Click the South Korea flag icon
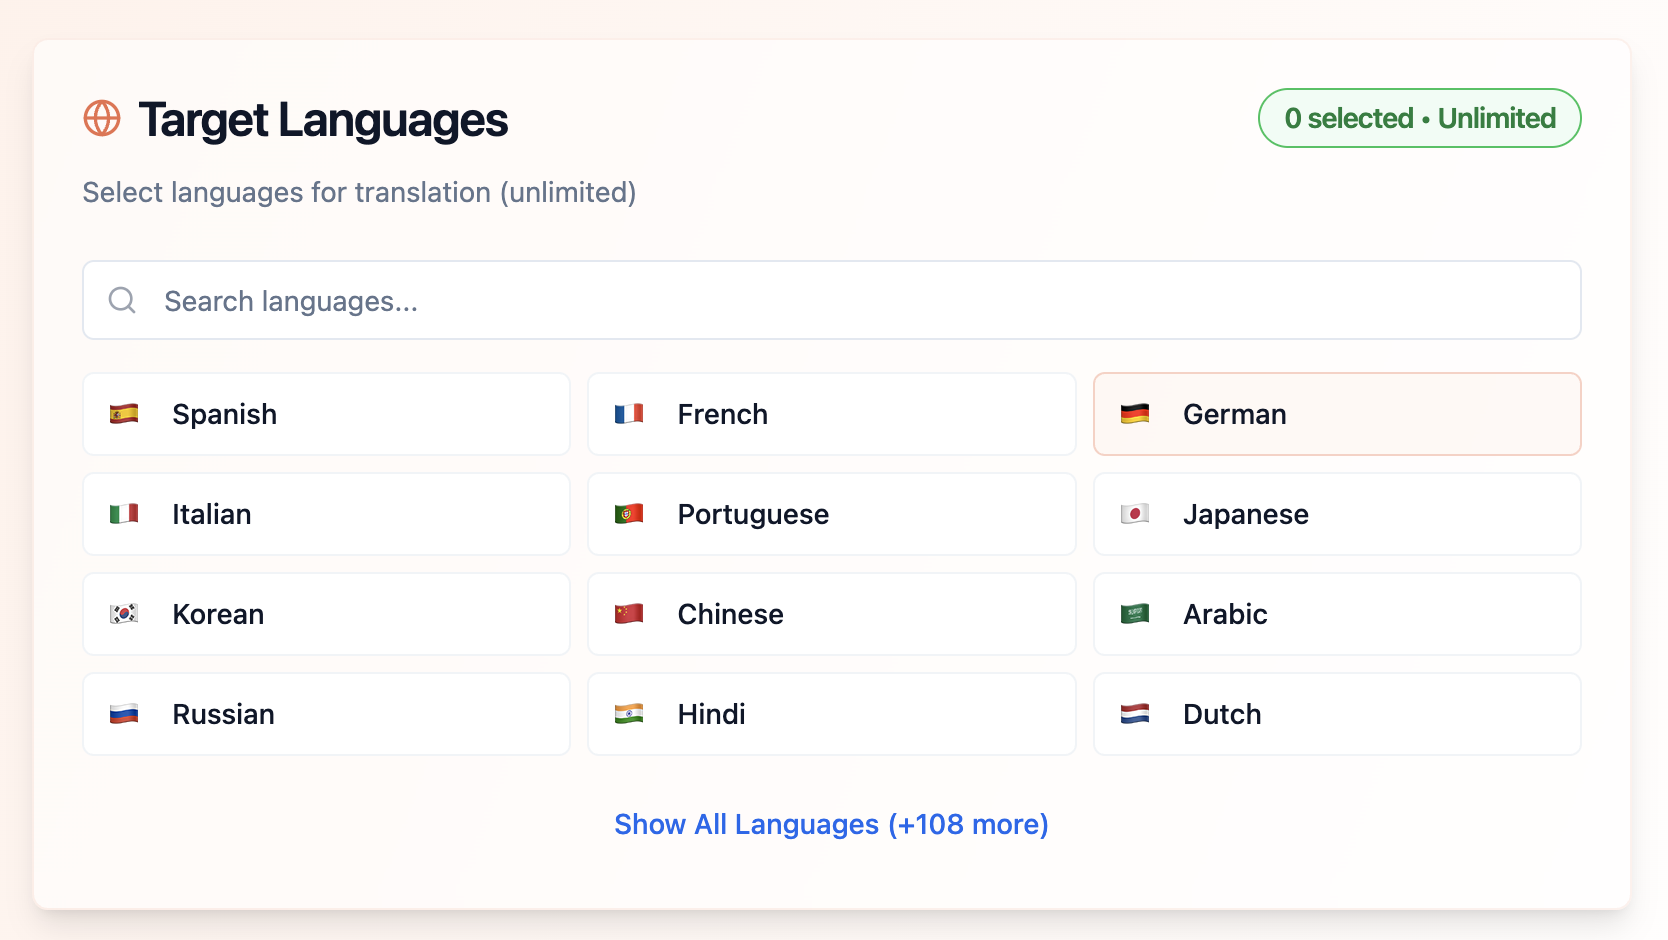This screenshot has height=940, width=1668. pos(124,614)
